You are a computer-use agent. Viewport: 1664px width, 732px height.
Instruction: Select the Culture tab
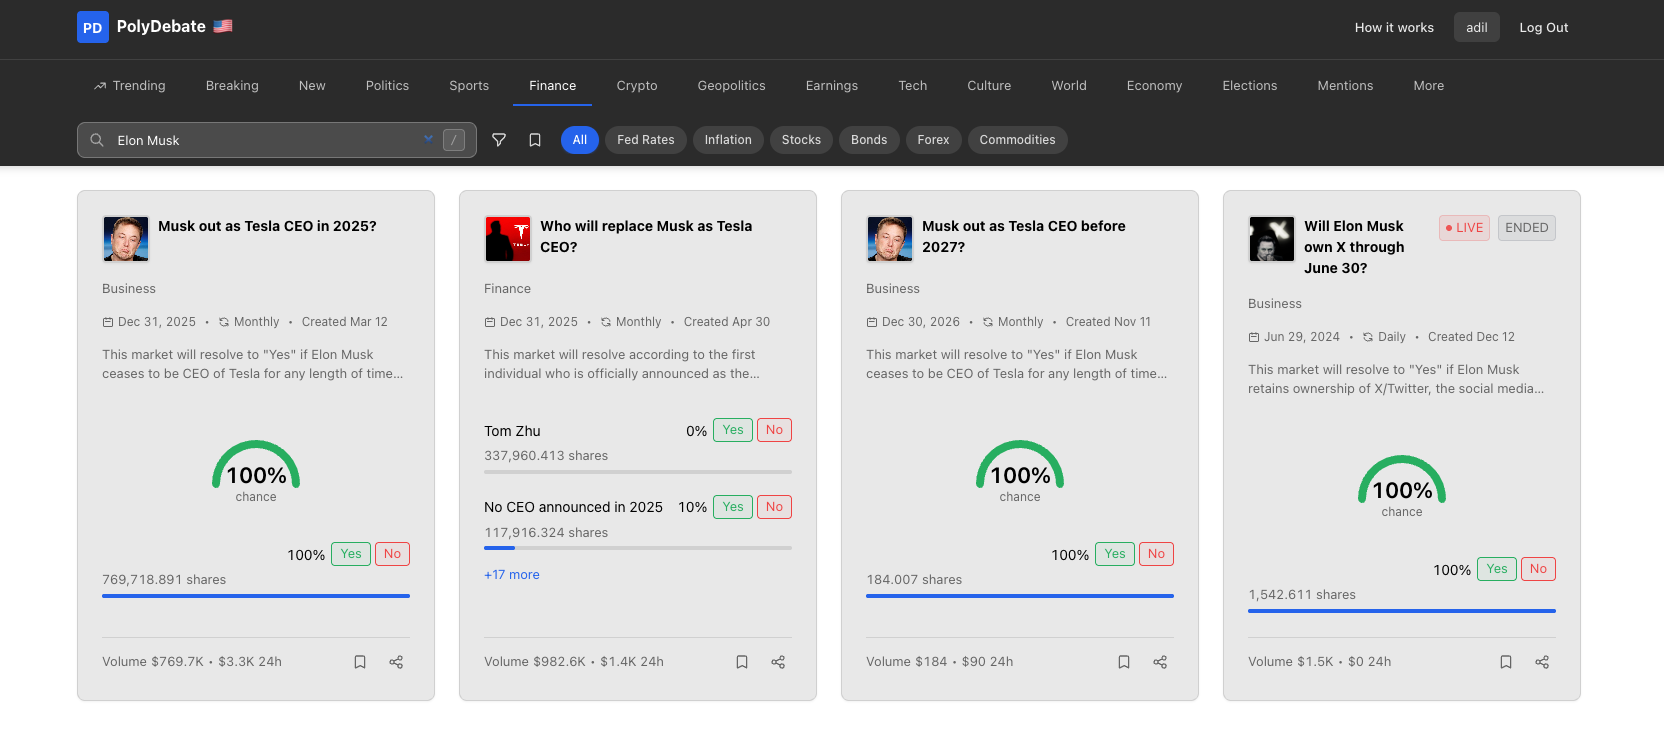989,86
